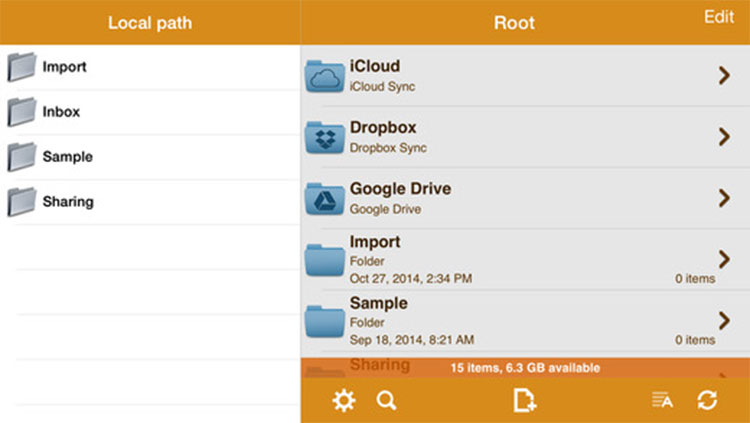Image resolution: width=750 pixels, height=423 pixels.
Task: Click the Root title header
Action: tap(514, 22)
